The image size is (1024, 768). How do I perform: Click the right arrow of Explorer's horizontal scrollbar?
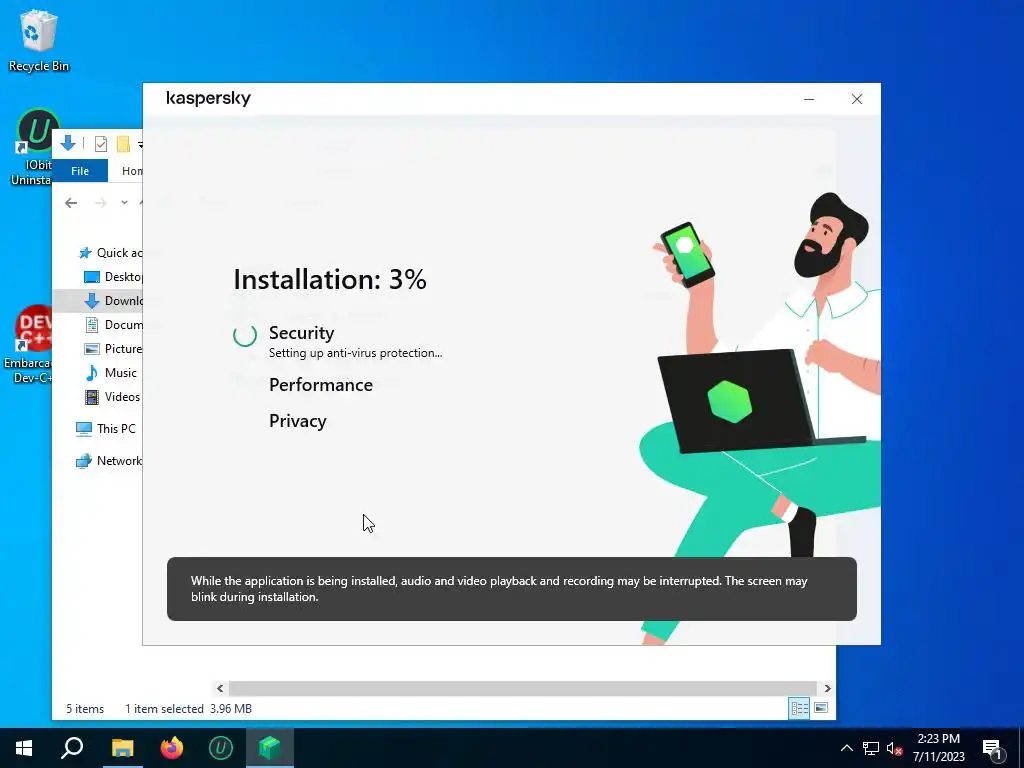[x=827, y=688]
